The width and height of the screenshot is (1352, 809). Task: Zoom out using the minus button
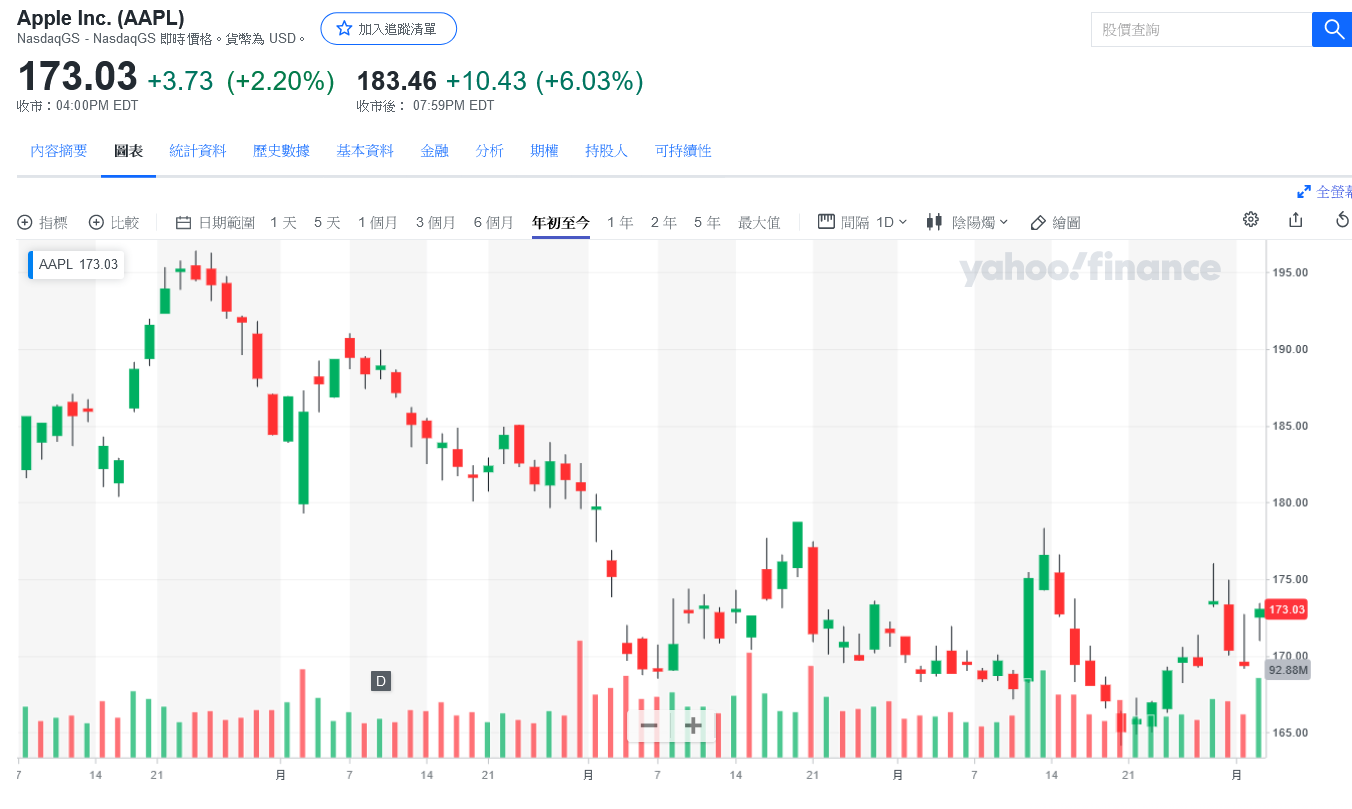click(649, 725)
